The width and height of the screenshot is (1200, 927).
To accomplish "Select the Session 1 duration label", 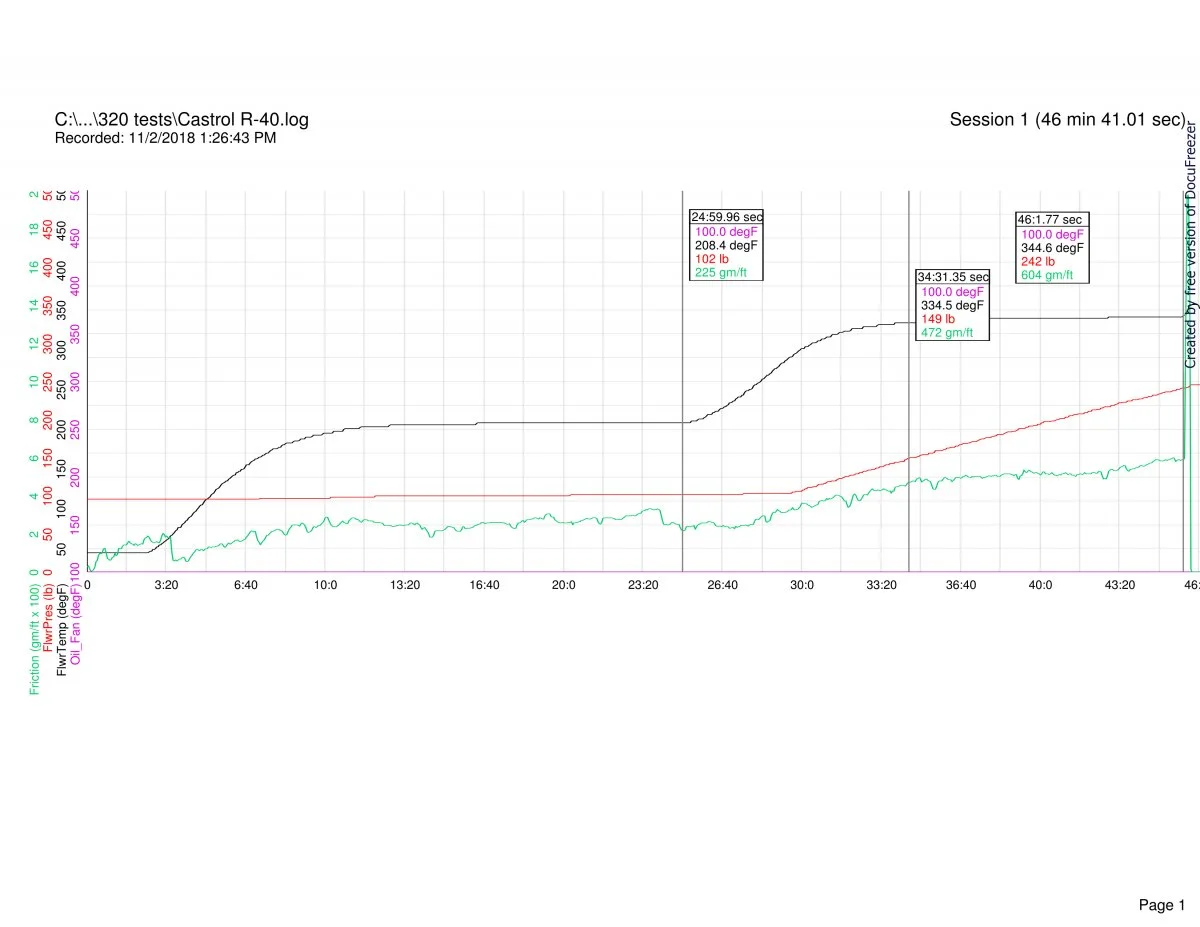I will (1067, 120).
